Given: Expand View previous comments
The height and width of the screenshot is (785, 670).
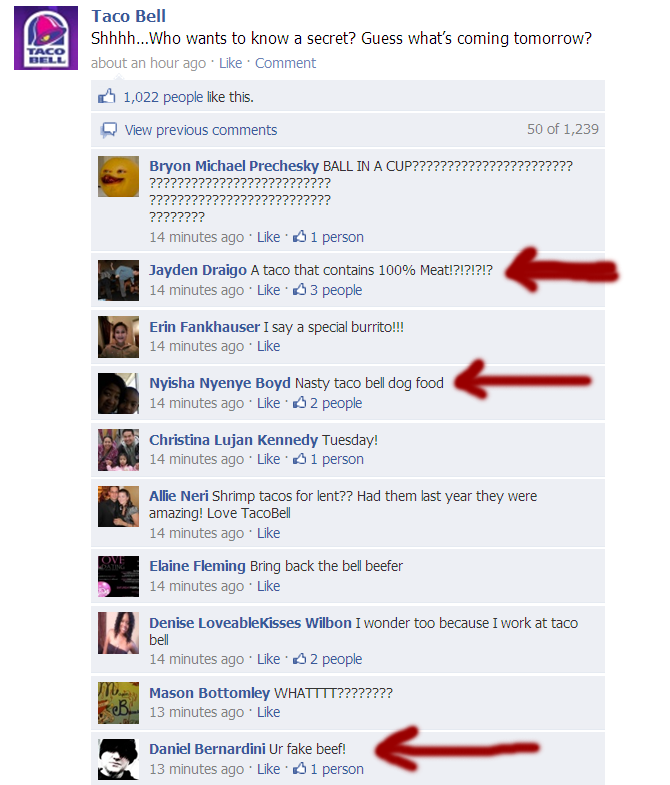Looking at the screenshot, I should 201,130.
